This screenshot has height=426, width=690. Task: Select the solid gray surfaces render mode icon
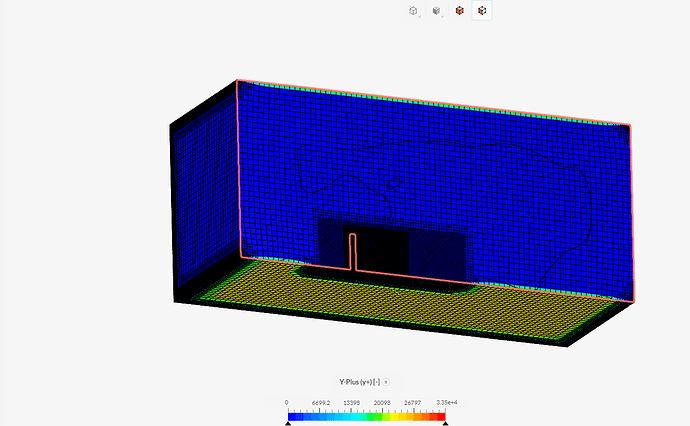point(436,11)
